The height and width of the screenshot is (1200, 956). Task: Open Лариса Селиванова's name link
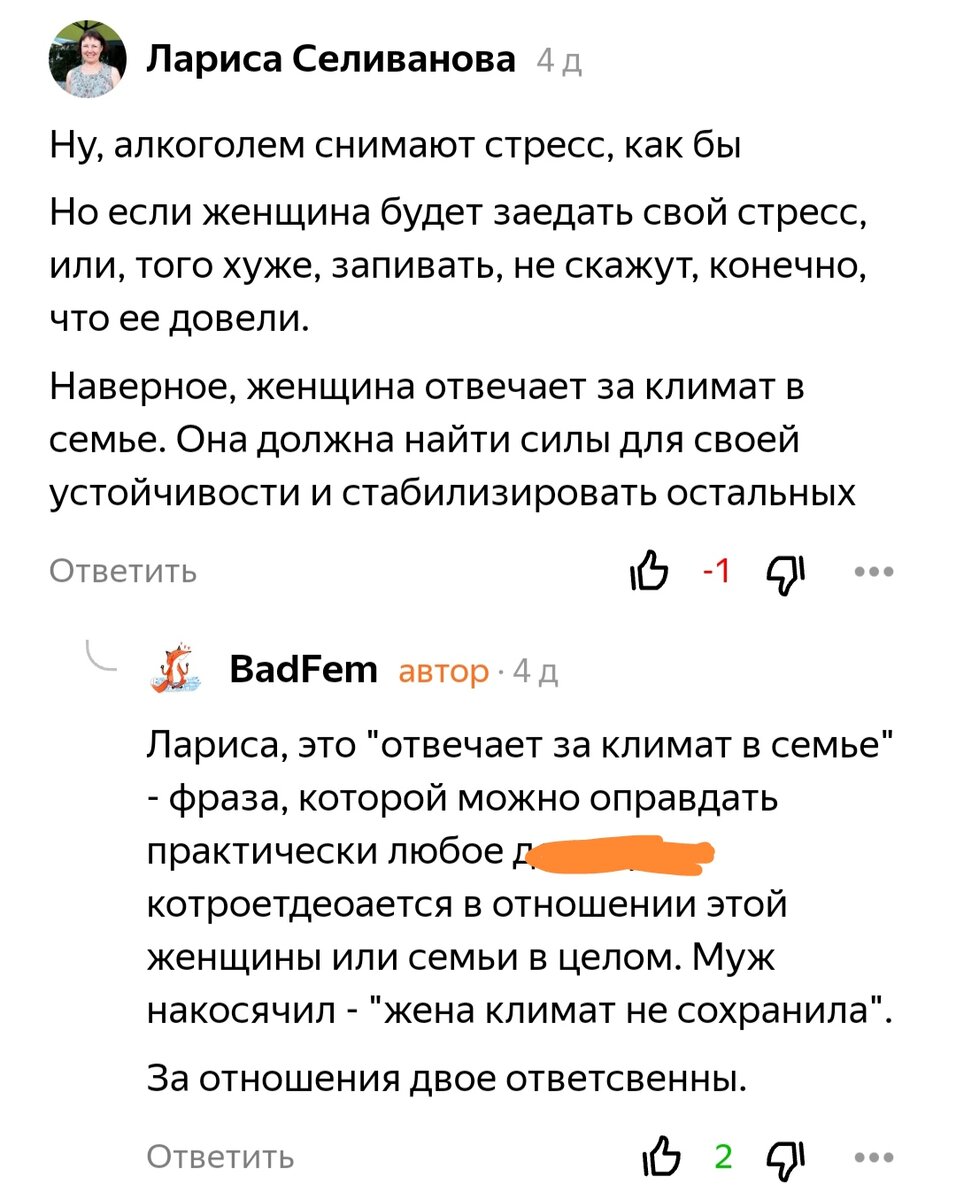pyautogui.click(x=332, y=60)
